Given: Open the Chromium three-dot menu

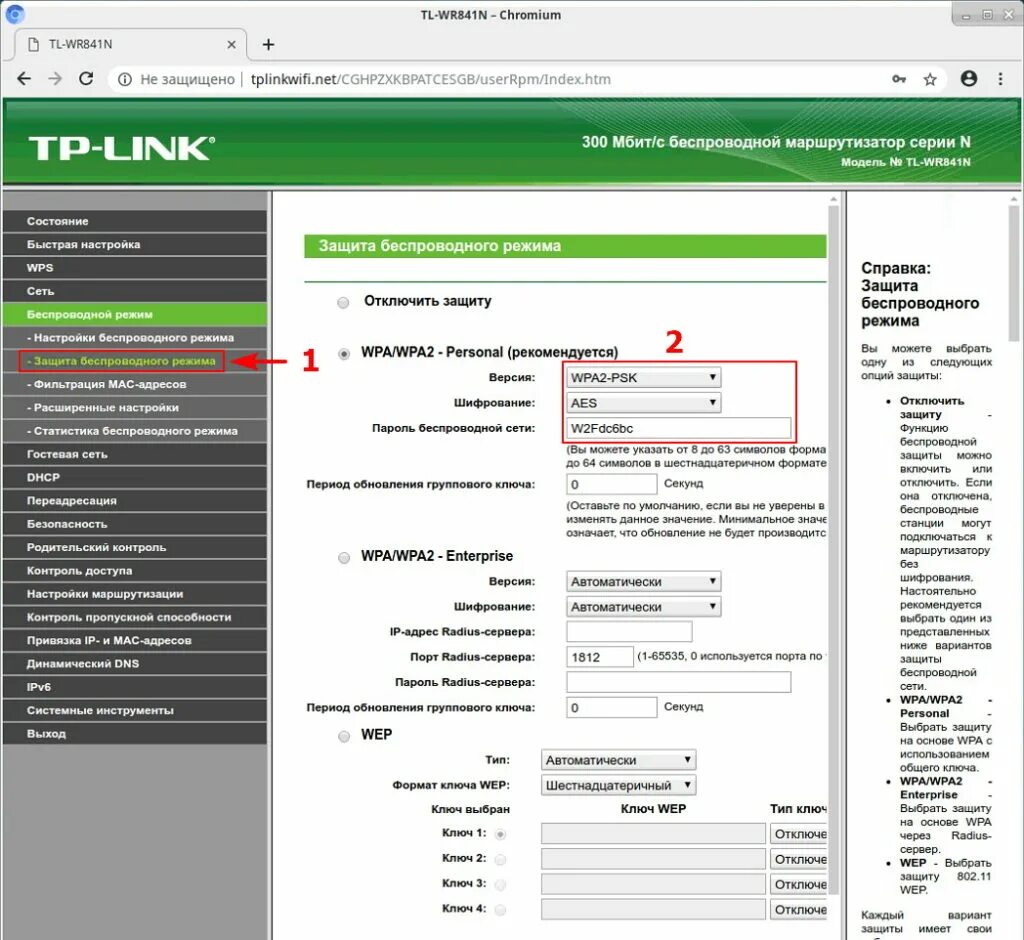Looking at the screenshot, I should pyautogui.click(x=1000, y=79).
